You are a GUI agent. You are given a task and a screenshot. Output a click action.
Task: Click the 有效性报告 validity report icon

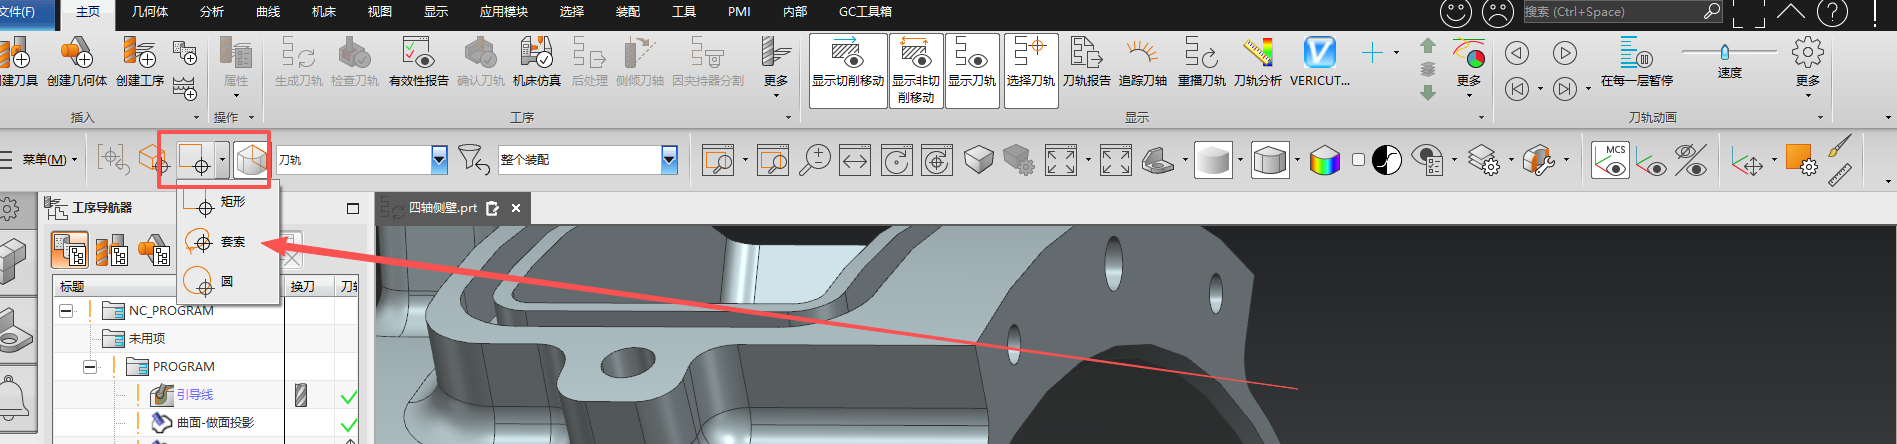418,60
